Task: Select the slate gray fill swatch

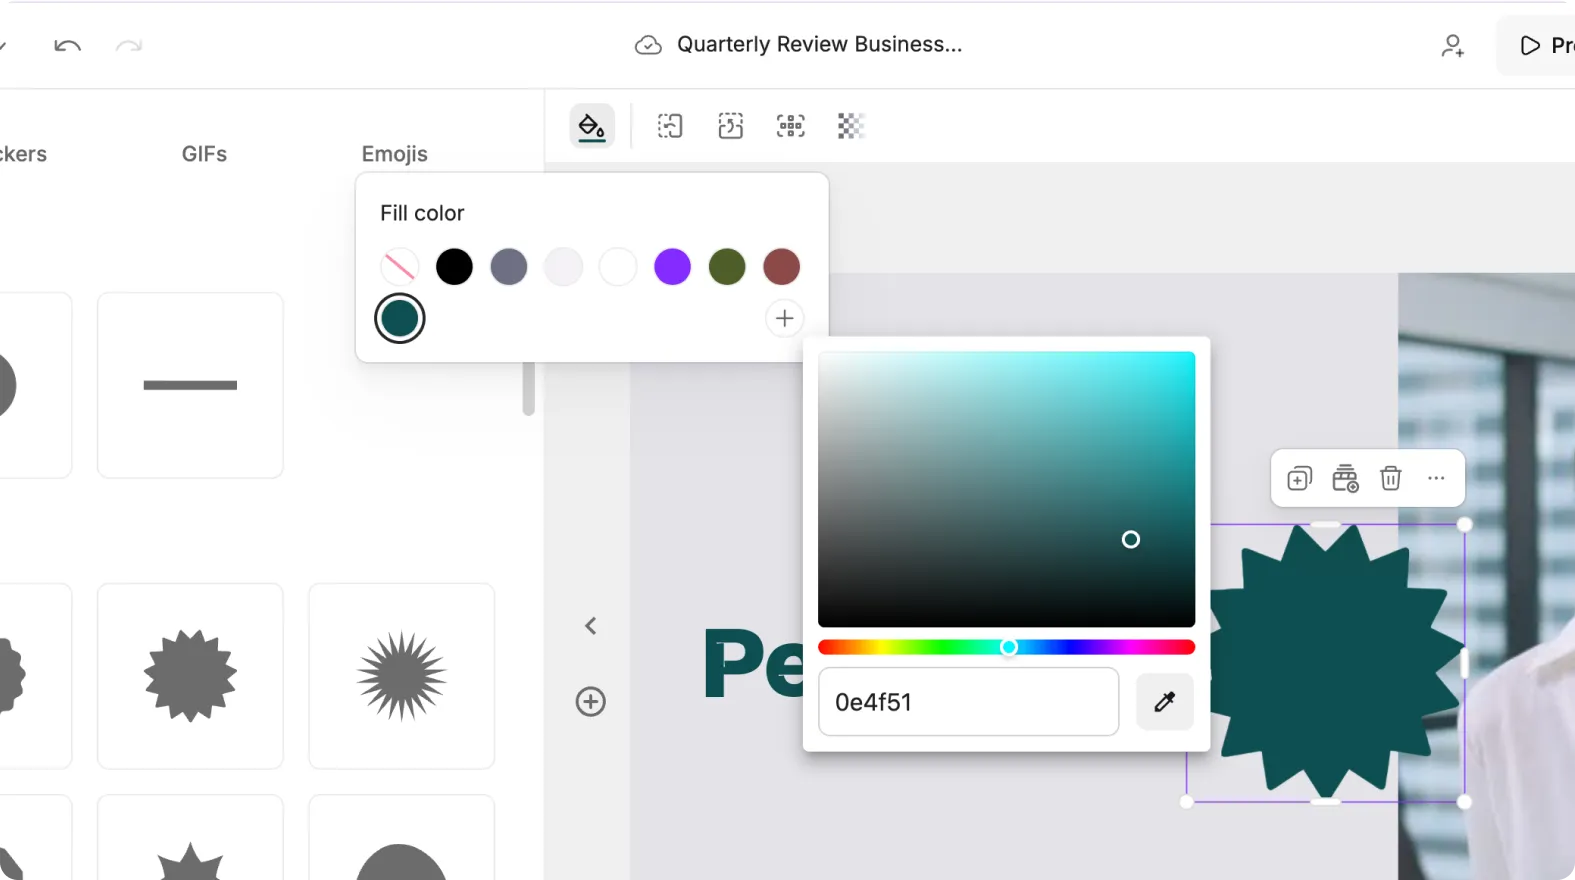Action: [509, 267]
